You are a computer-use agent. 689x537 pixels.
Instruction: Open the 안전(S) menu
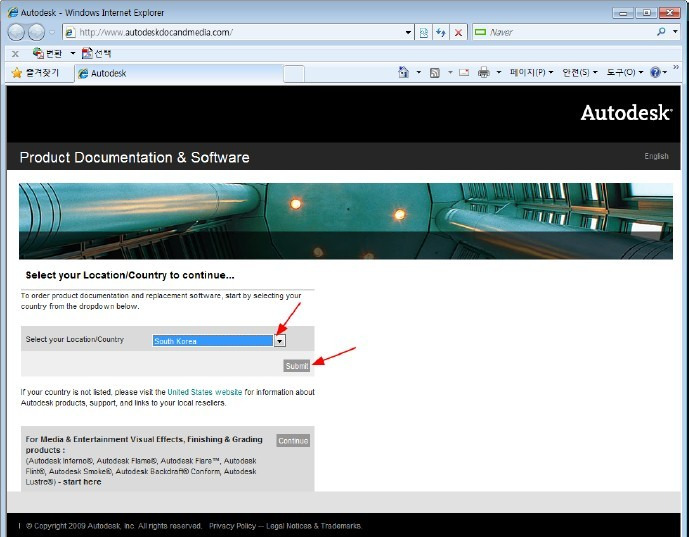[x=580, y=72]
